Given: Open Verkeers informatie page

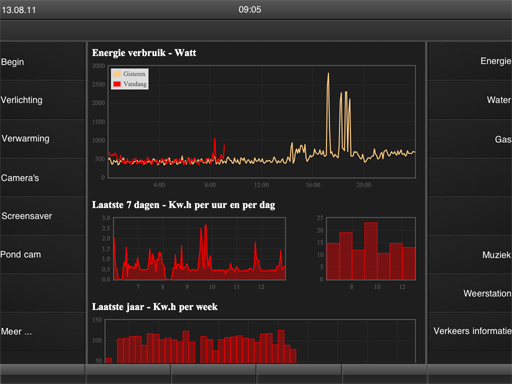Looking at the screenshot, I should point(470,331).
